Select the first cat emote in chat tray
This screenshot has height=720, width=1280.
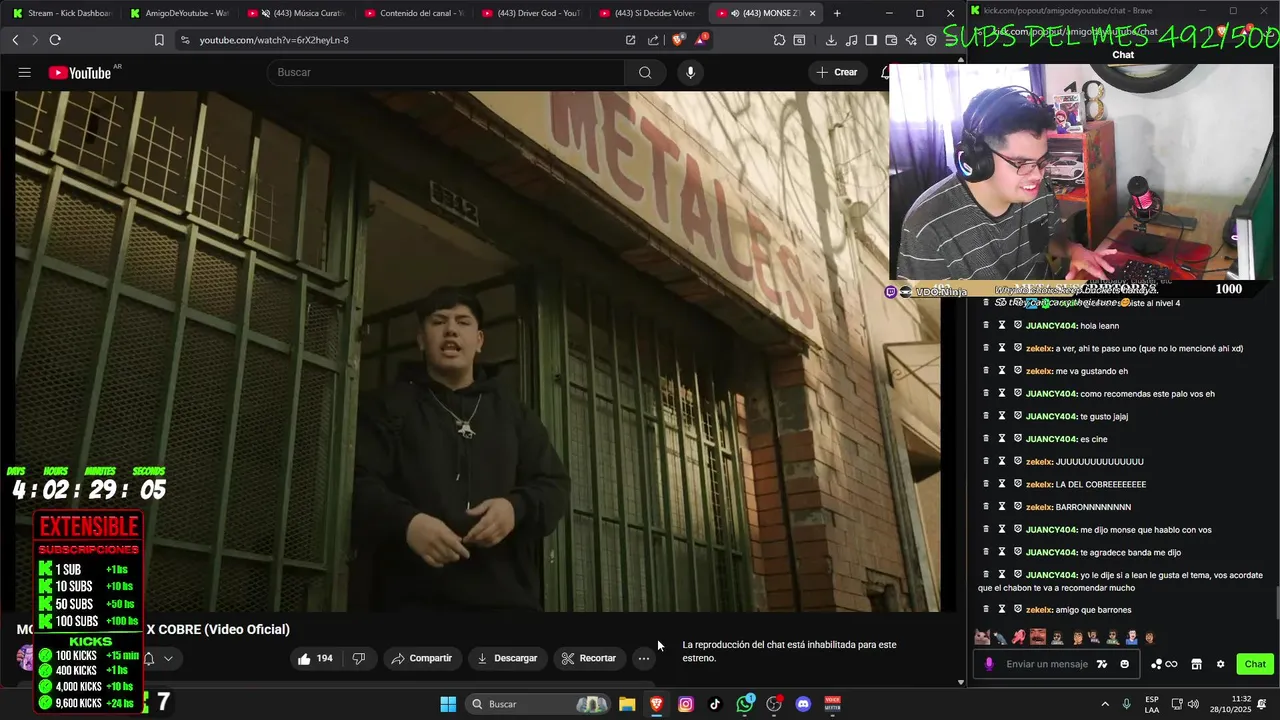[x=982, y=637]
